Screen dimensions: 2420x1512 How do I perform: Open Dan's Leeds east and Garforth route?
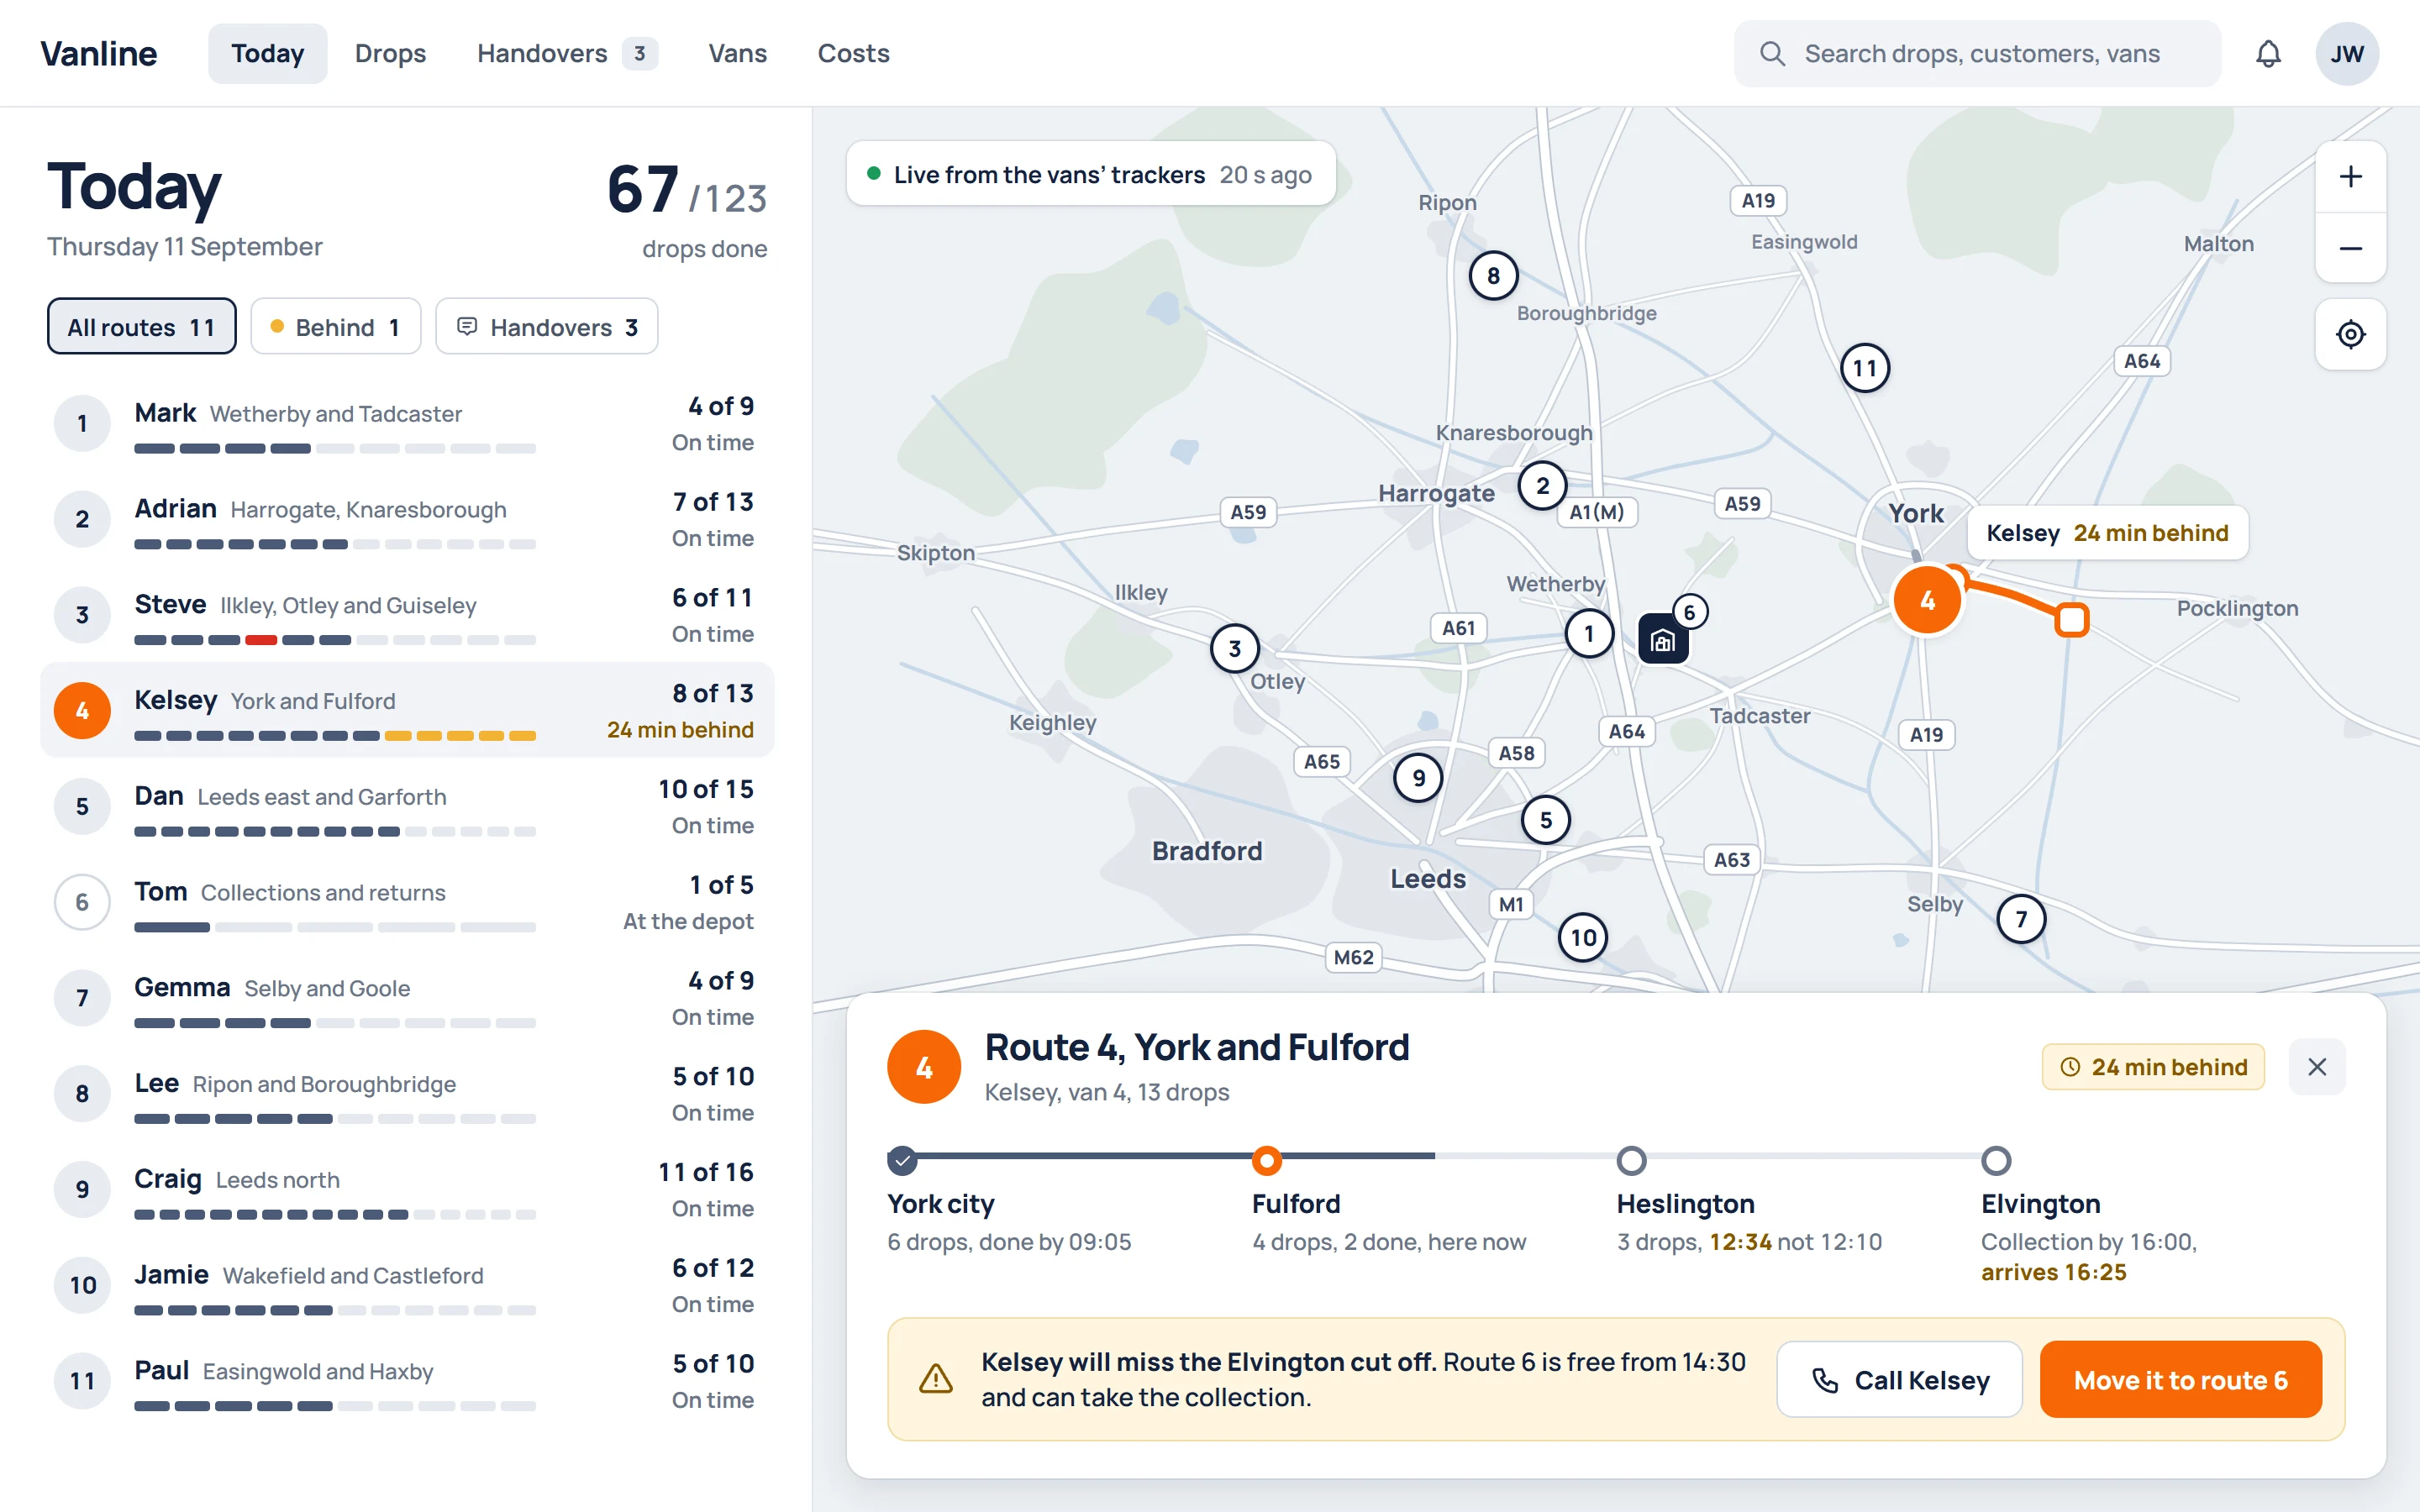407,807
